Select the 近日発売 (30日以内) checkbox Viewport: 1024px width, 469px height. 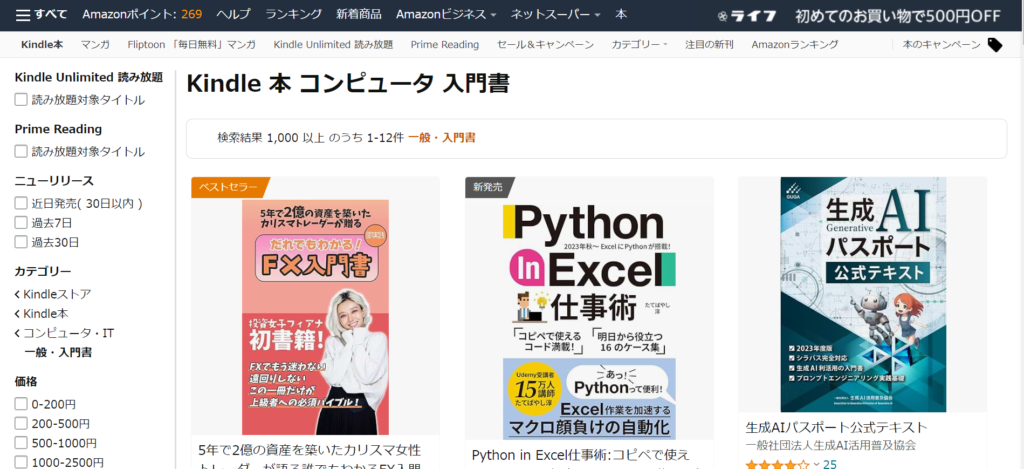21,203
